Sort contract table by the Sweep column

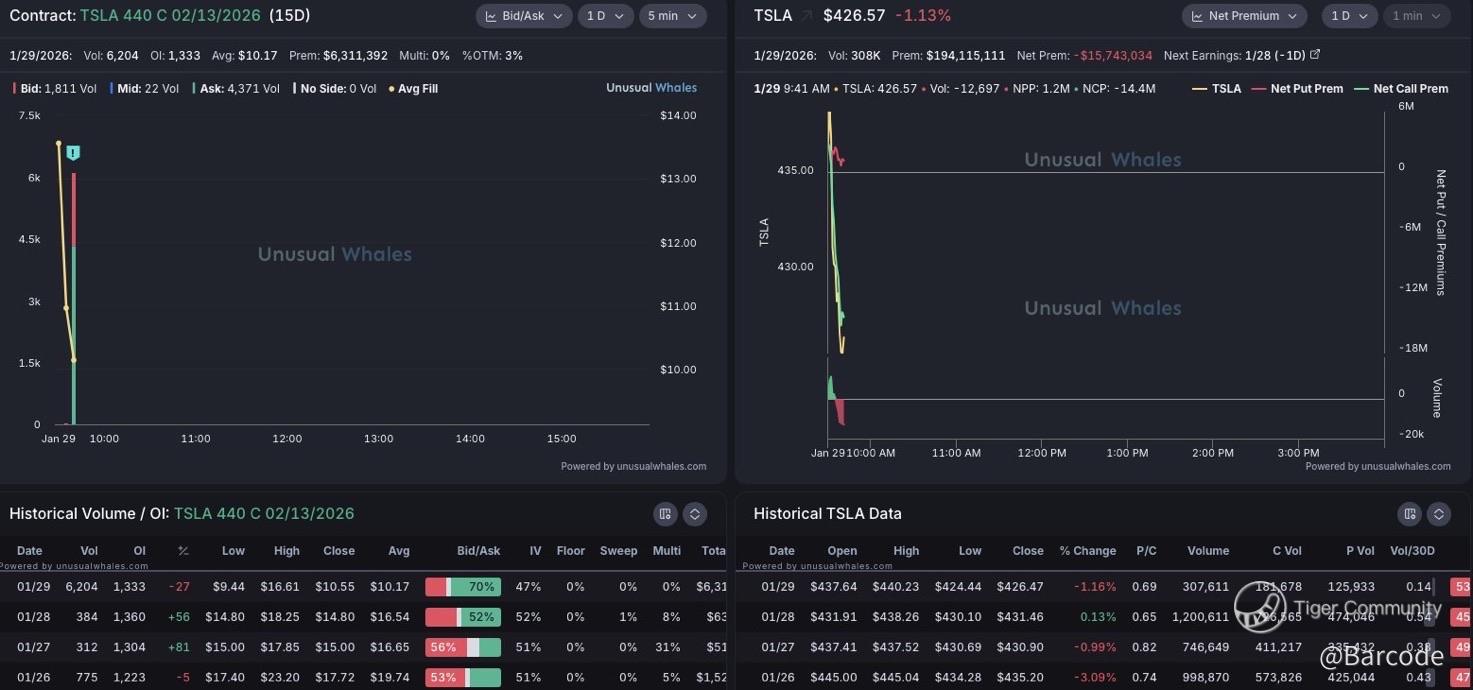click(x=618, y=551)
